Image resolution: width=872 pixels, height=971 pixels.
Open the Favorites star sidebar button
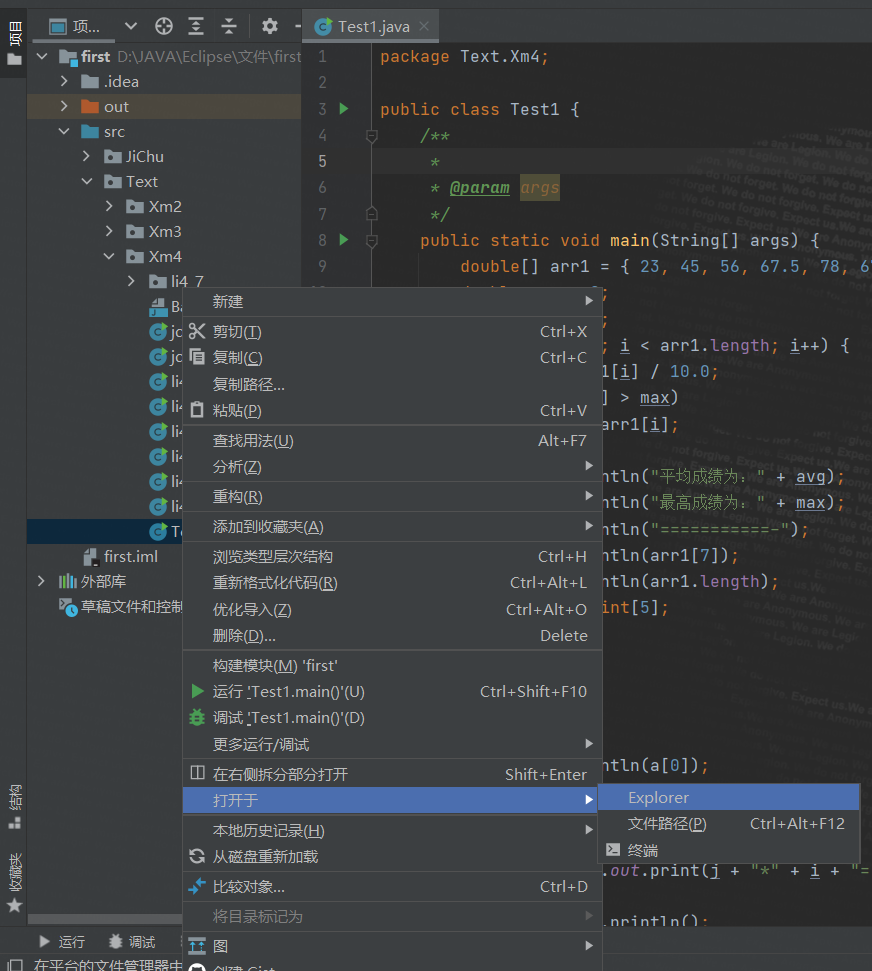14,882
